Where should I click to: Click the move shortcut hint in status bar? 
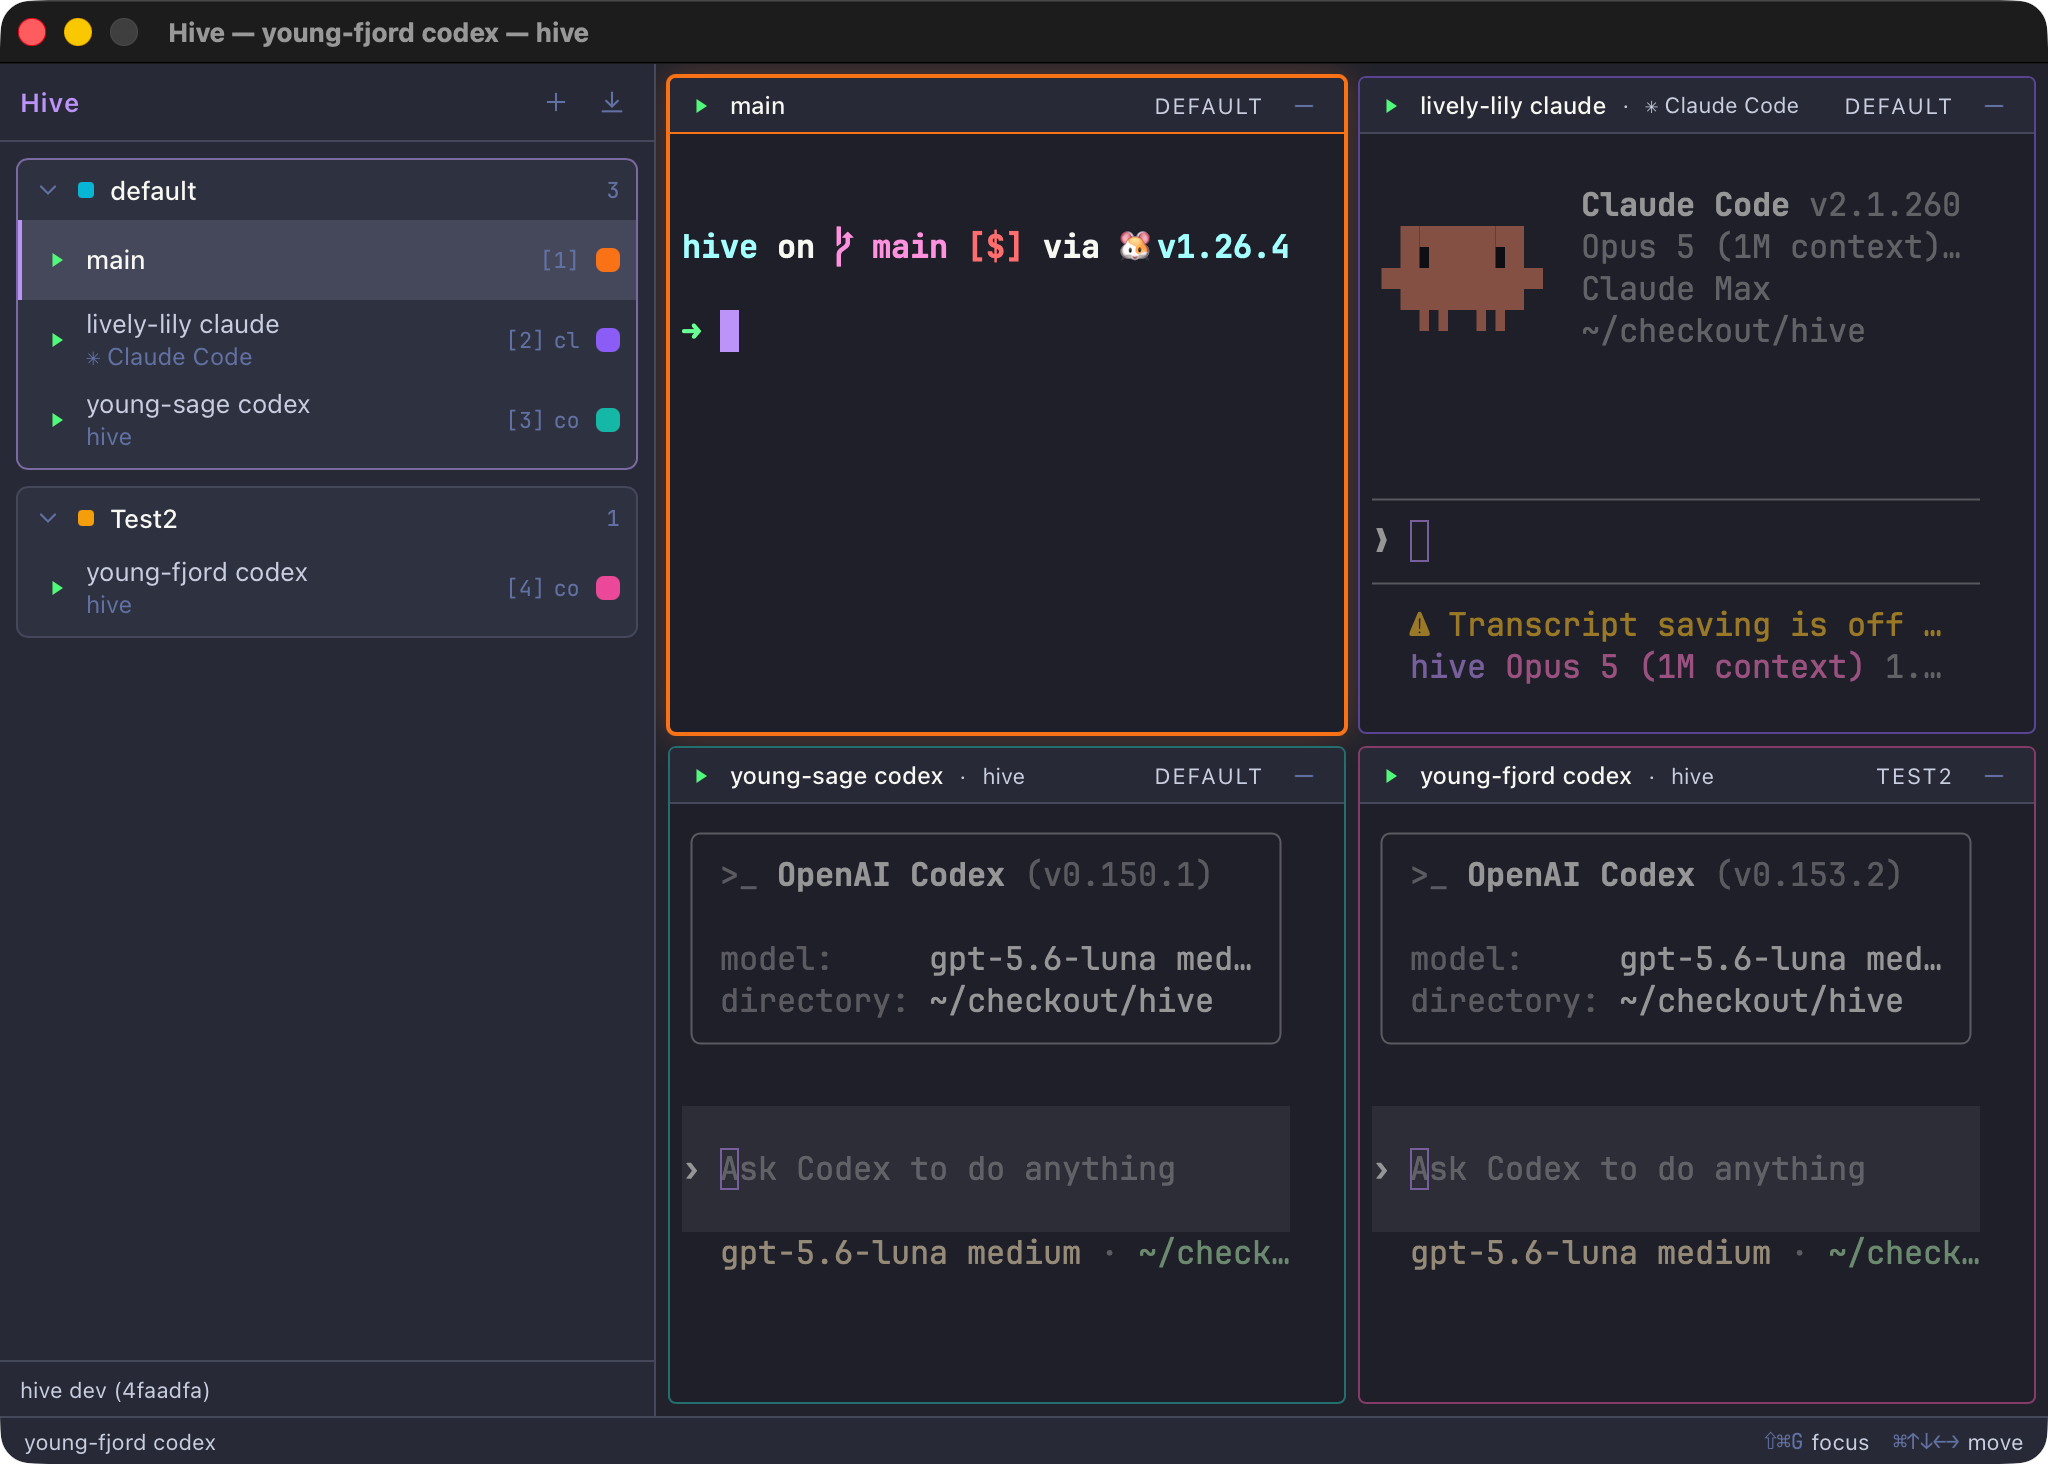point(1957,1442)
